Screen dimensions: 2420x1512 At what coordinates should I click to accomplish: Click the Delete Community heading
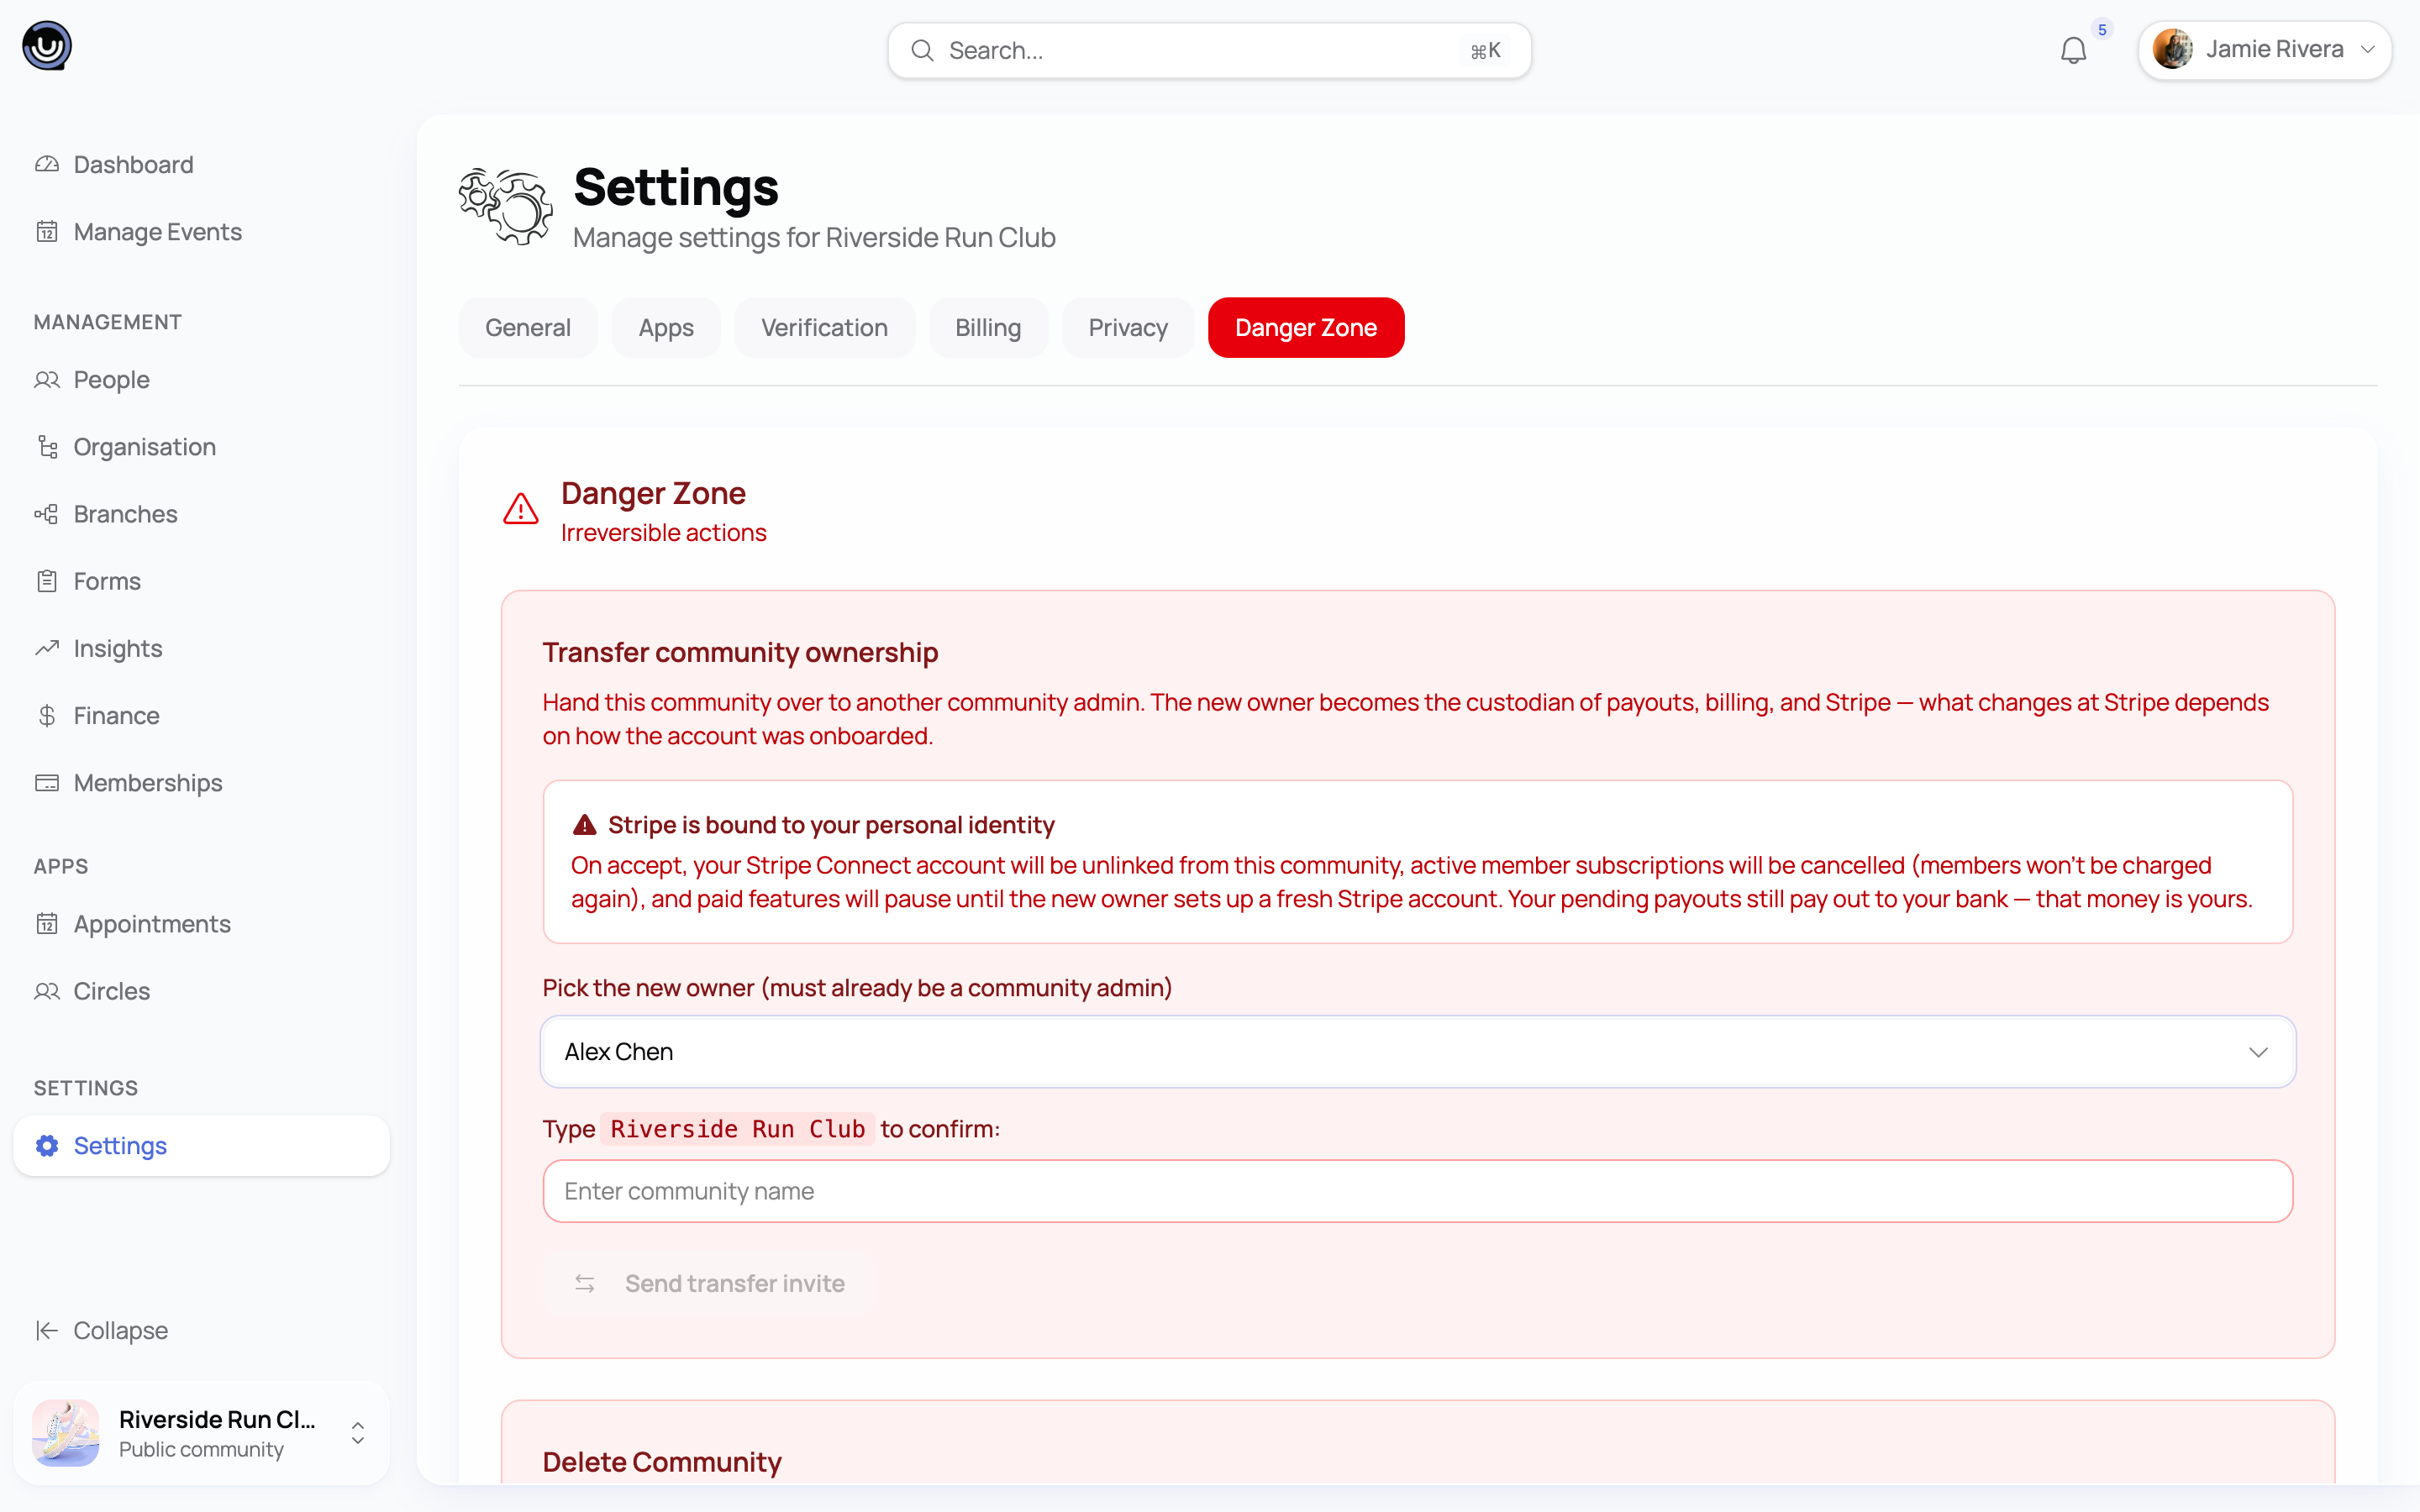tap(662, 1461)
